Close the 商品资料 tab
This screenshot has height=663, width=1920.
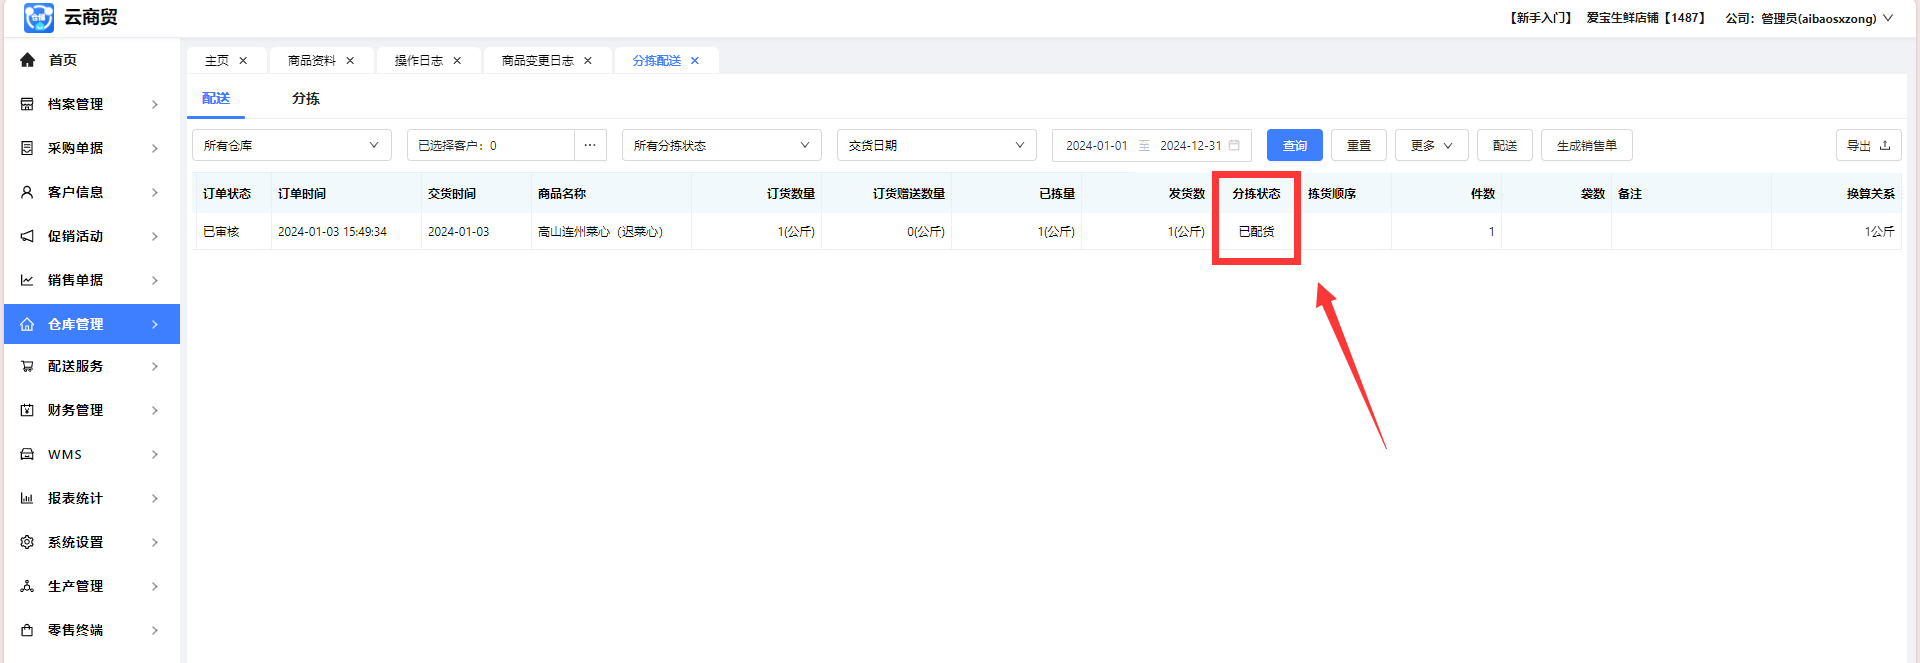(350, 61)
